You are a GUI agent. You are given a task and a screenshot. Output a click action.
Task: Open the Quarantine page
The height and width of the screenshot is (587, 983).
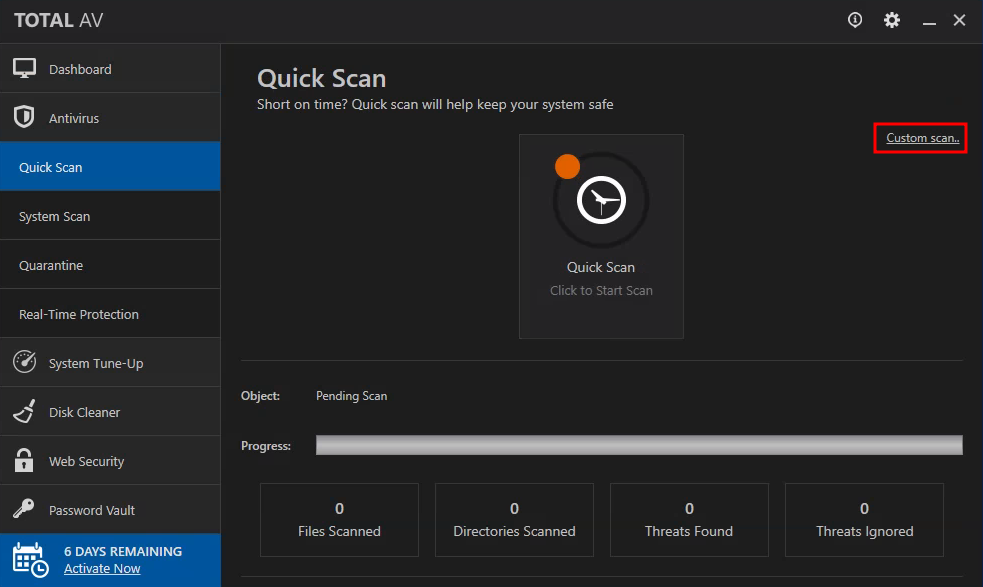pyautogui.click(x=110, y=265)
